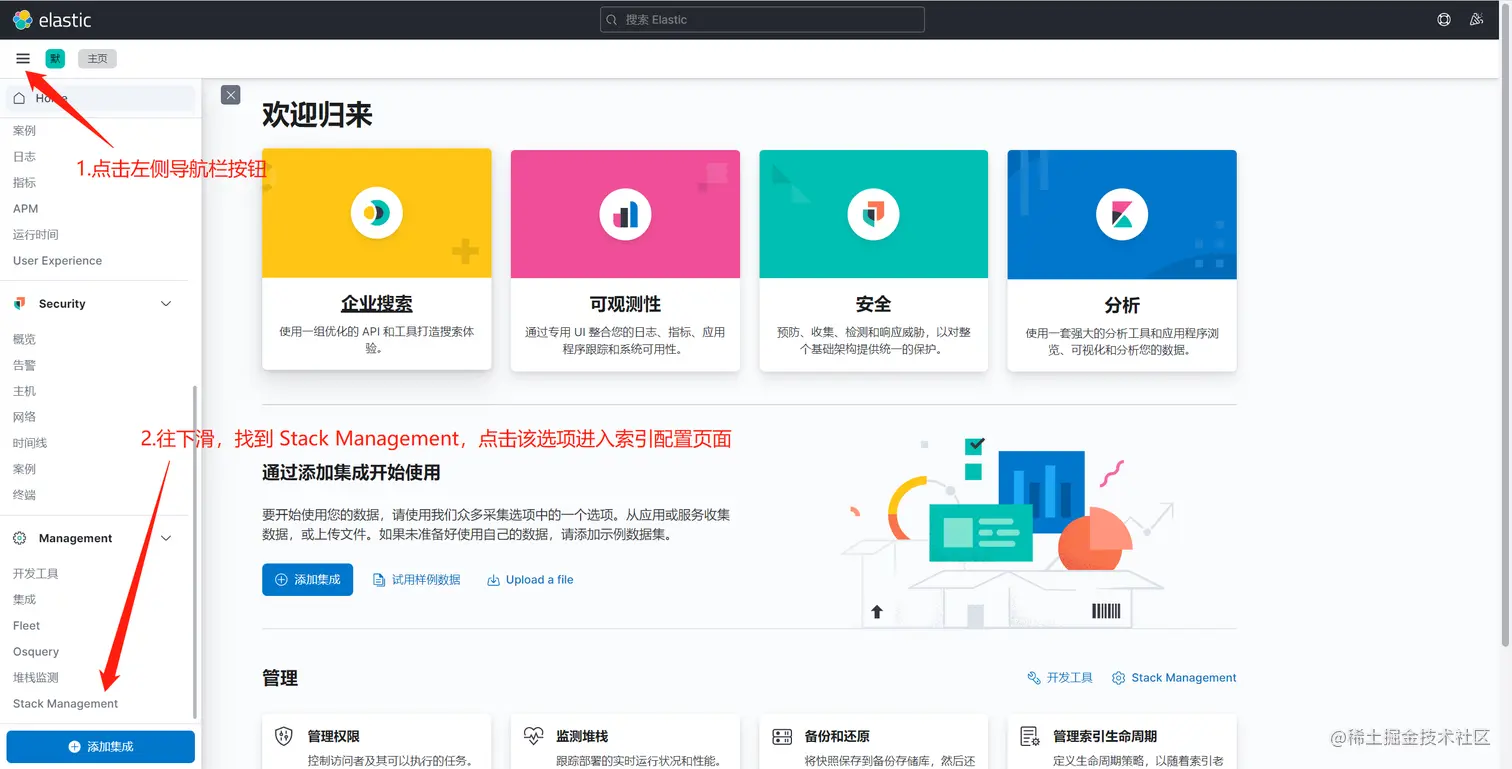The width and height of the screenshot is (1512, 769).
Task: Open the 可观测性 card title
Action: tap(625, 304)
